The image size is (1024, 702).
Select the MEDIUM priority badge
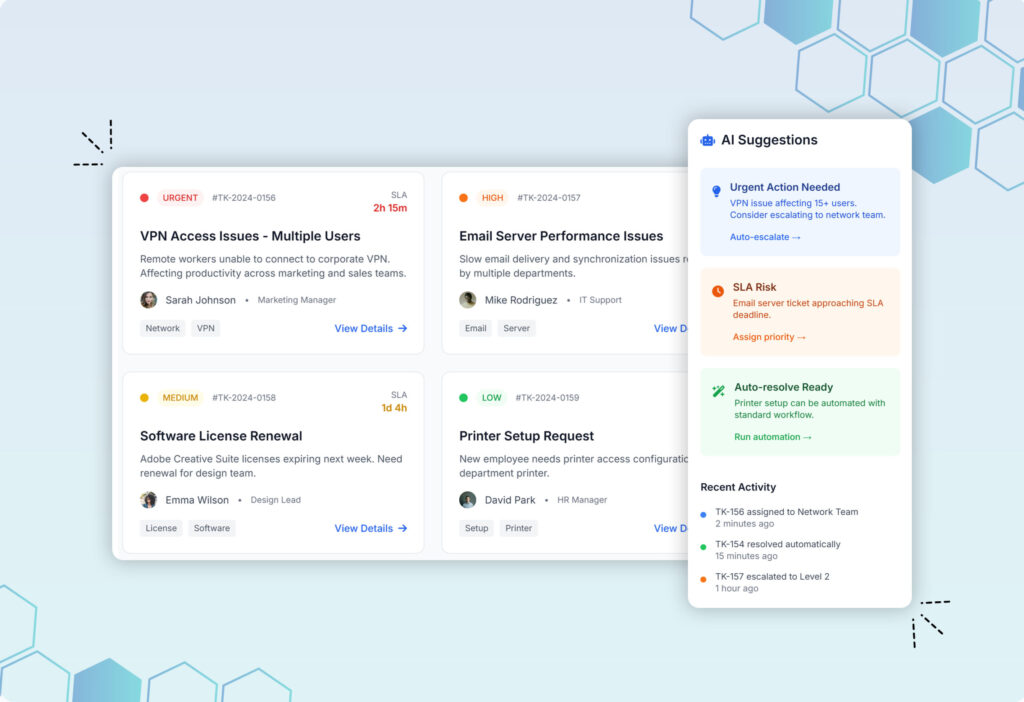tap(180, 398)
